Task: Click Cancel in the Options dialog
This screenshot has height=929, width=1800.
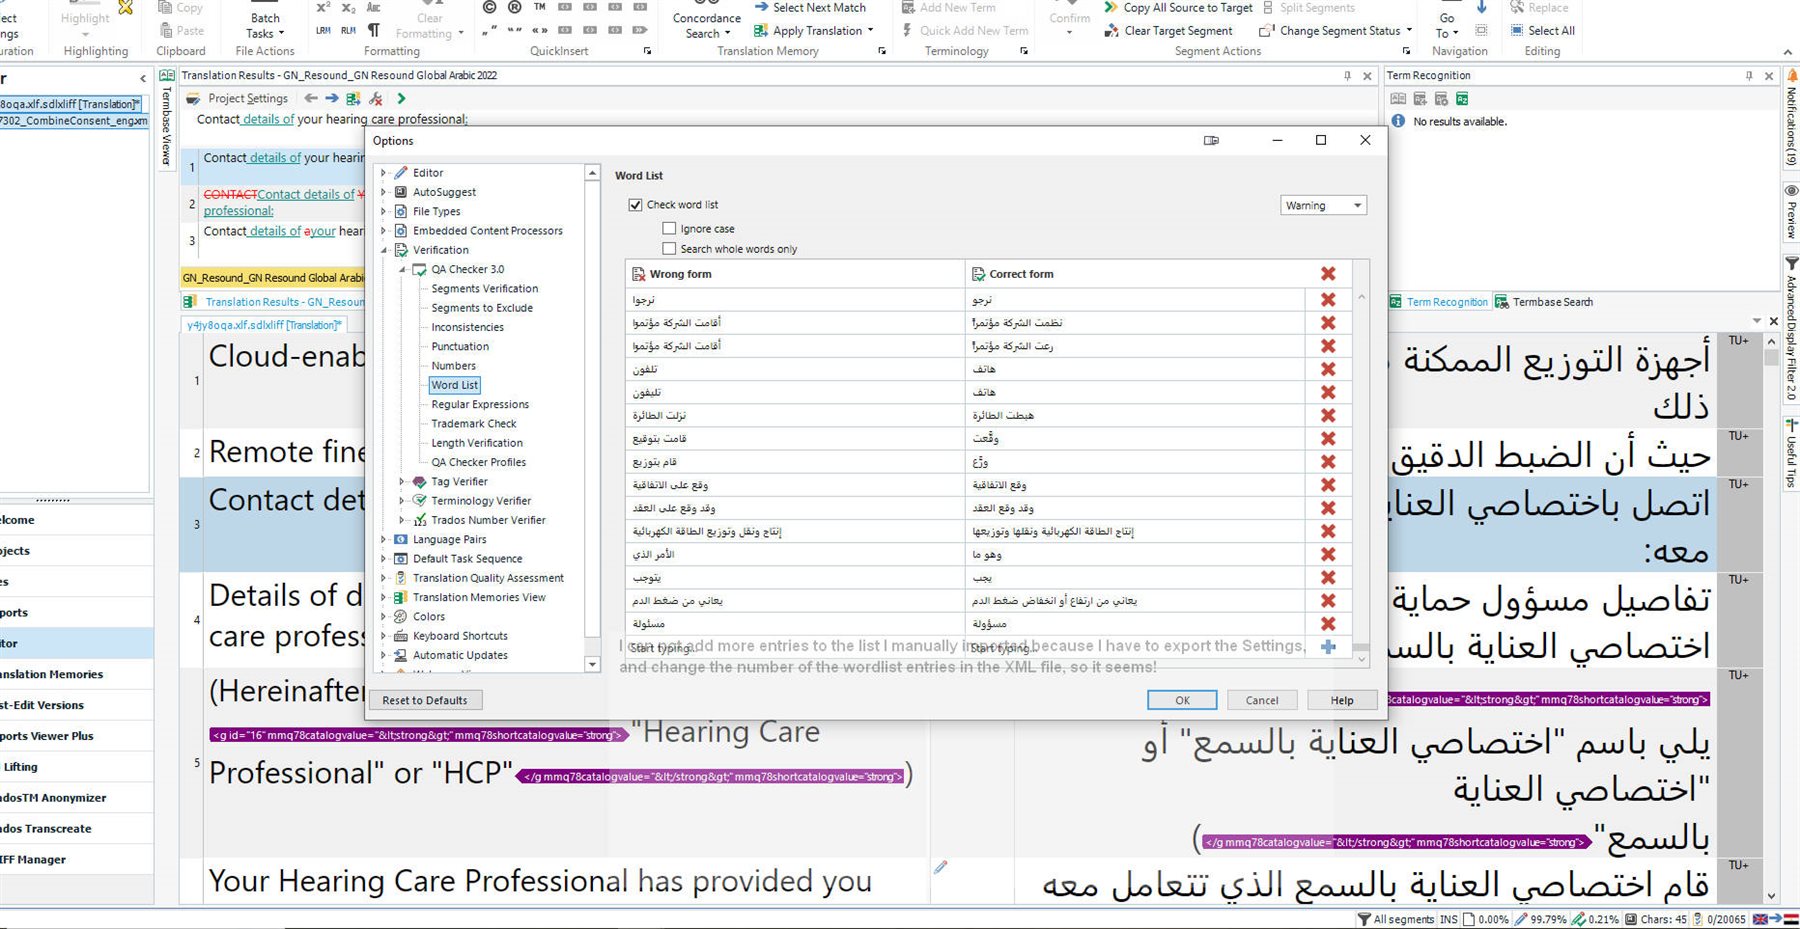Action: coord(1262,700)
